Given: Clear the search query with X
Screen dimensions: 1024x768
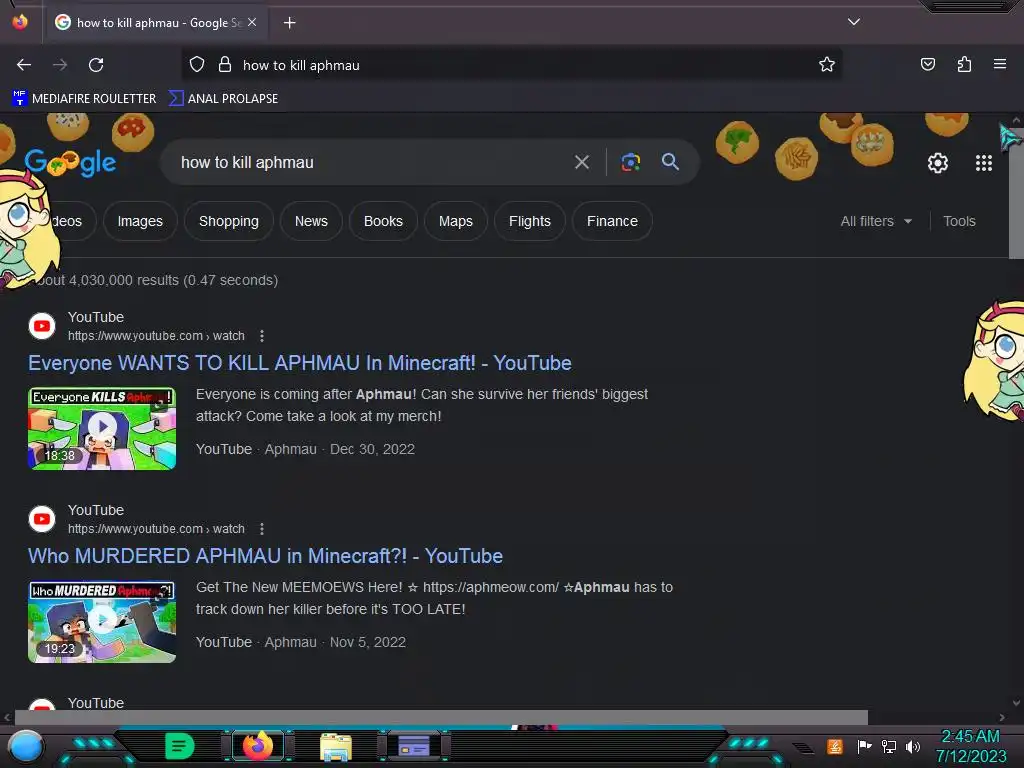Looking at the screenshot, I should [581, 162].
